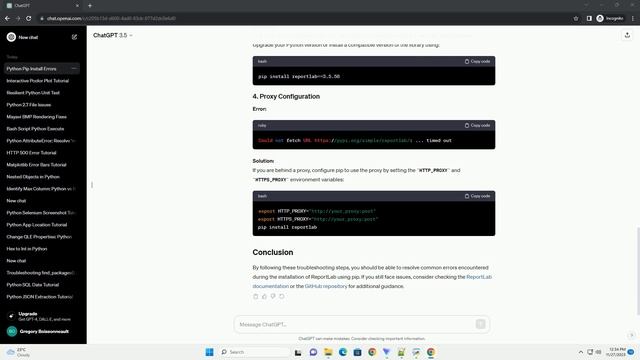Click the regenerate response icon
The height and width of the screenshot is (360, 640).
pos(282,296)
